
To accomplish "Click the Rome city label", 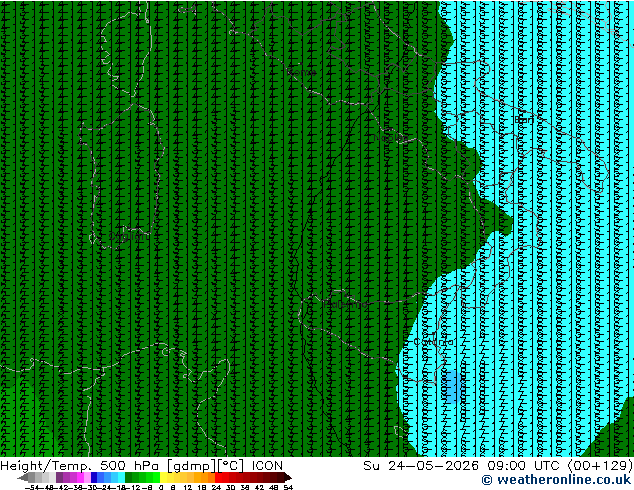I will coord(302,72).
